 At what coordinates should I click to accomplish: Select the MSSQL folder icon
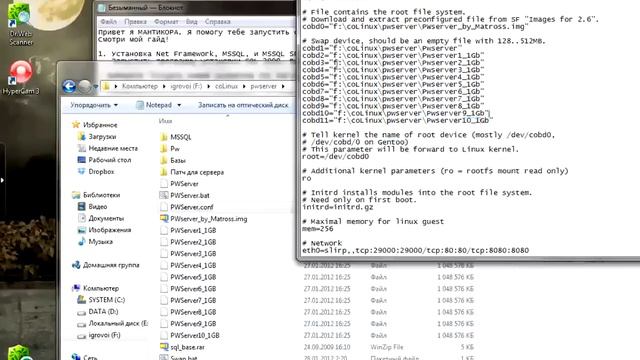(x=164, y=137)
